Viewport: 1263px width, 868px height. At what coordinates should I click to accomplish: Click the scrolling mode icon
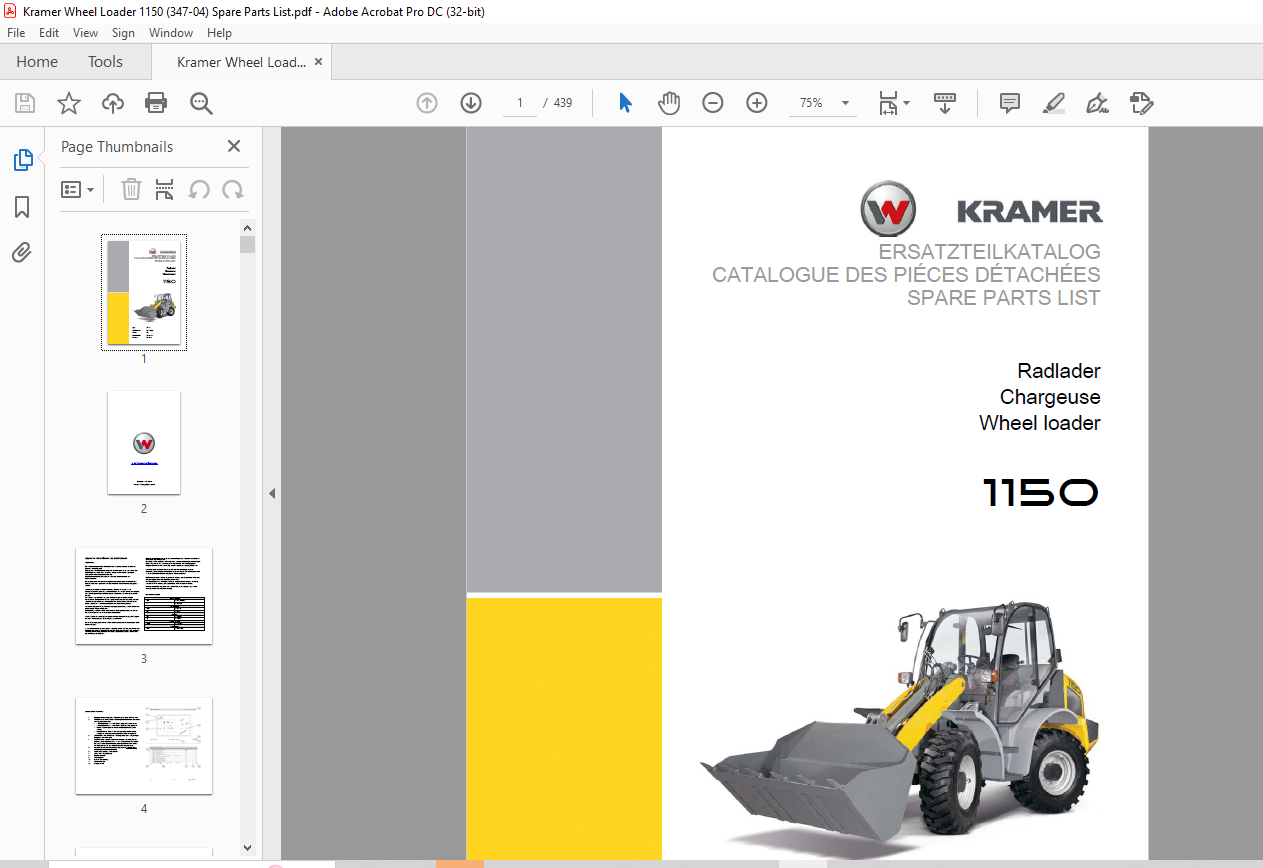tap(945, 103)
